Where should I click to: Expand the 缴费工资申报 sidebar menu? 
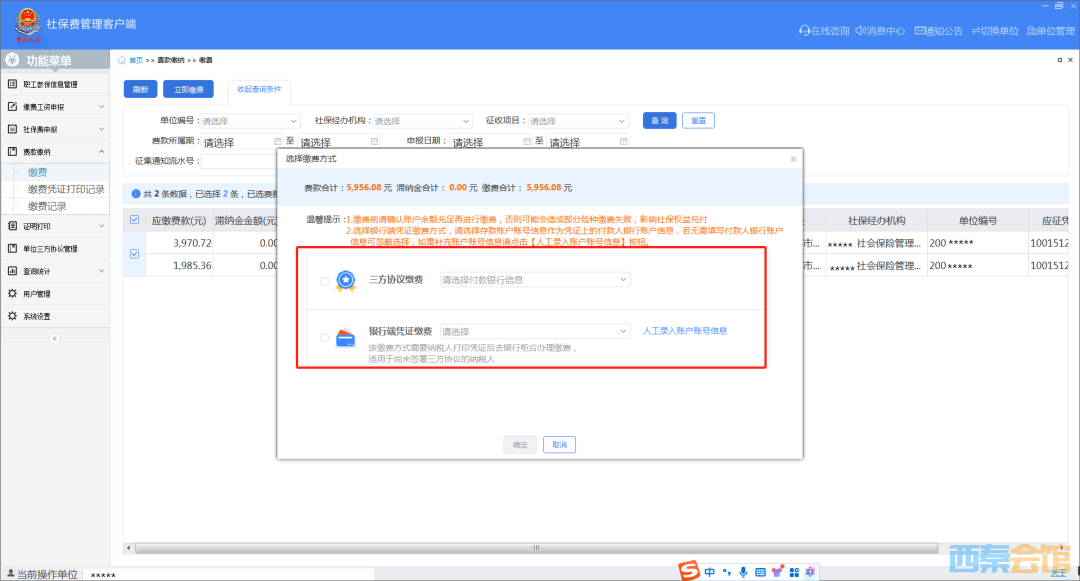pos(54,106)
